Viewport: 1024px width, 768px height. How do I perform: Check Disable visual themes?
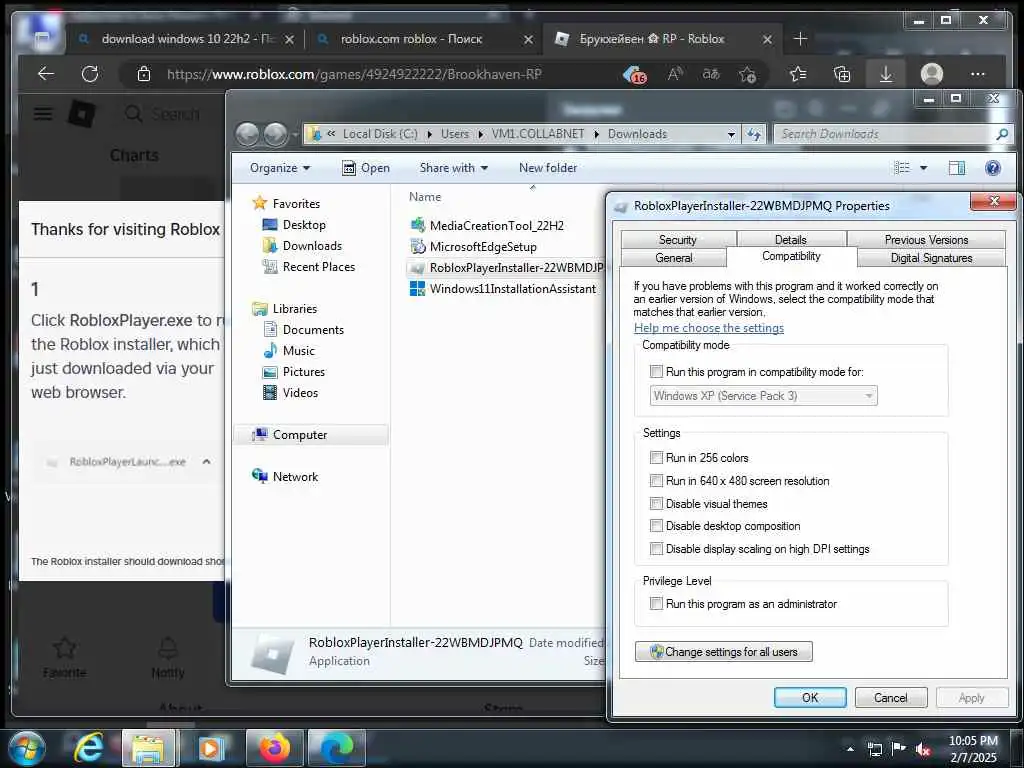click(656, 503)
